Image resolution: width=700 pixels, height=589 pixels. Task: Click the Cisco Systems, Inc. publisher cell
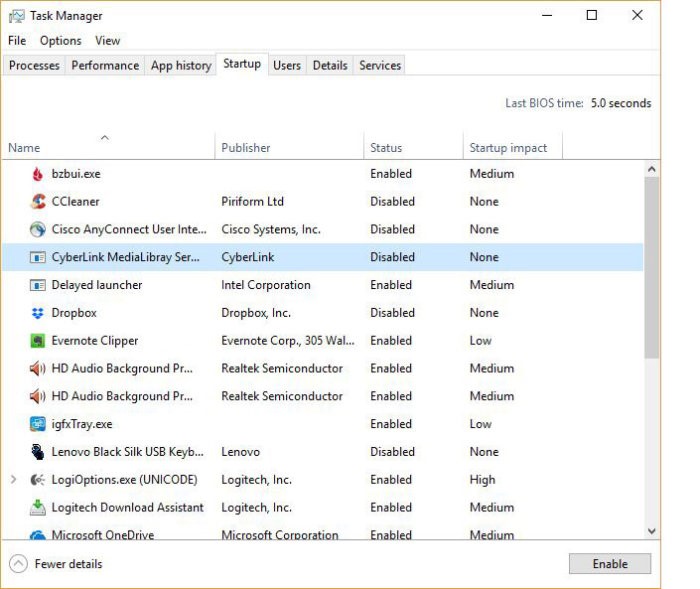coord(271,230)
